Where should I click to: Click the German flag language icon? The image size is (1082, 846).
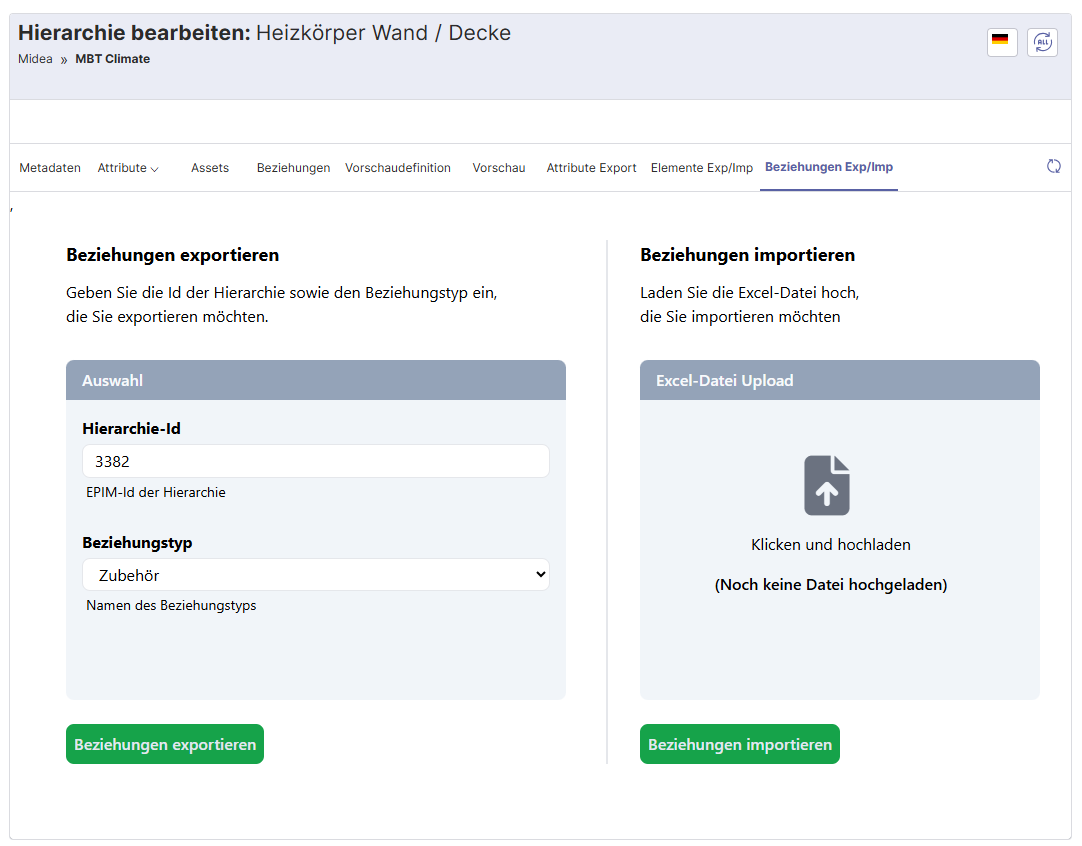[x=1001, y=41]
